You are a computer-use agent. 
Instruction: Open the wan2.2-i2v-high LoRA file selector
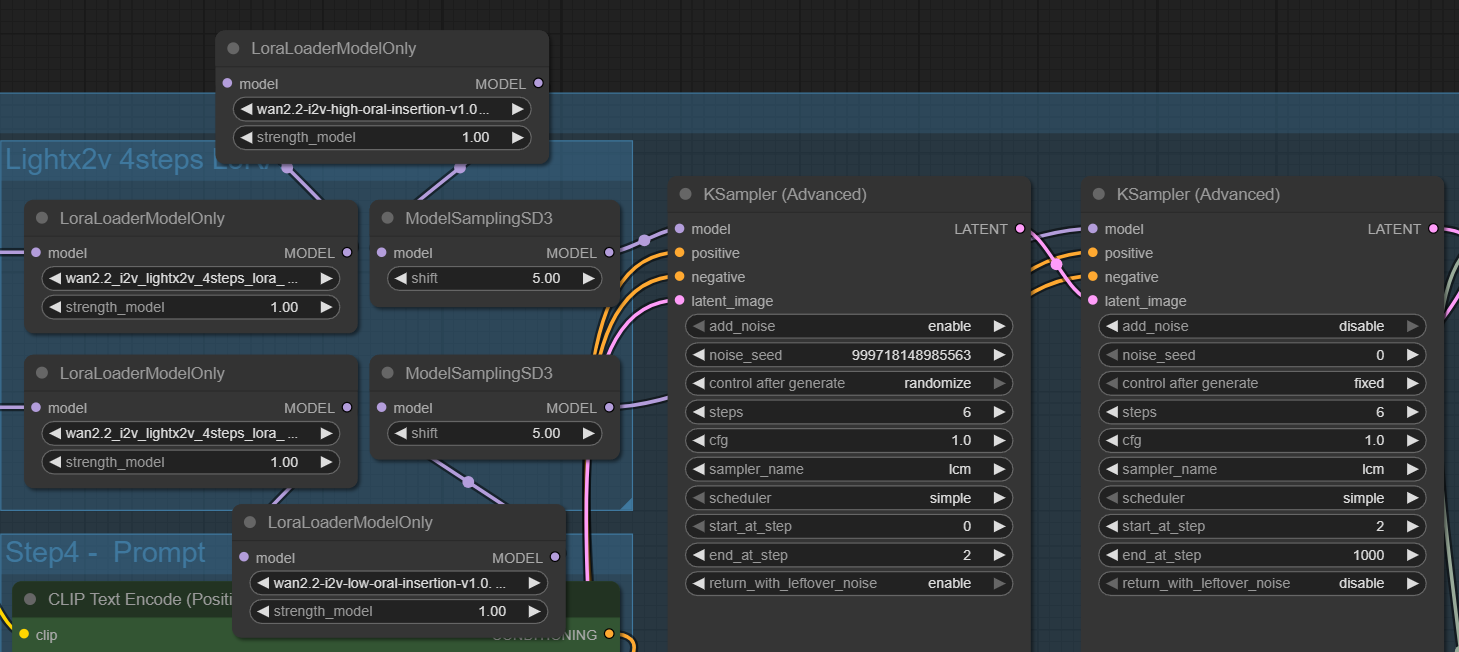(382, 109)
